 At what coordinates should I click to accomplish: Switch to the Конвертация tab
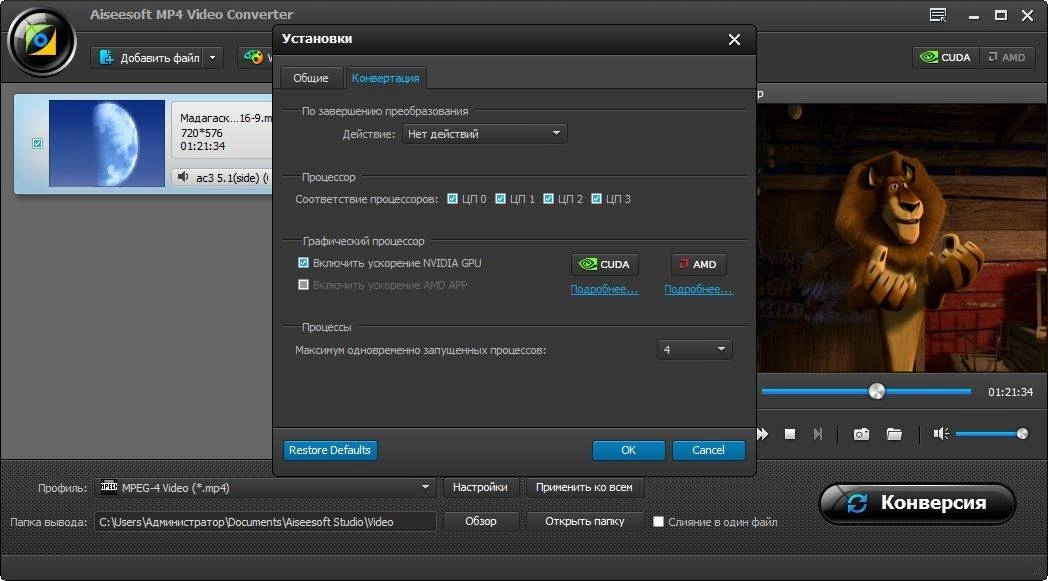[x=386, y=78]
